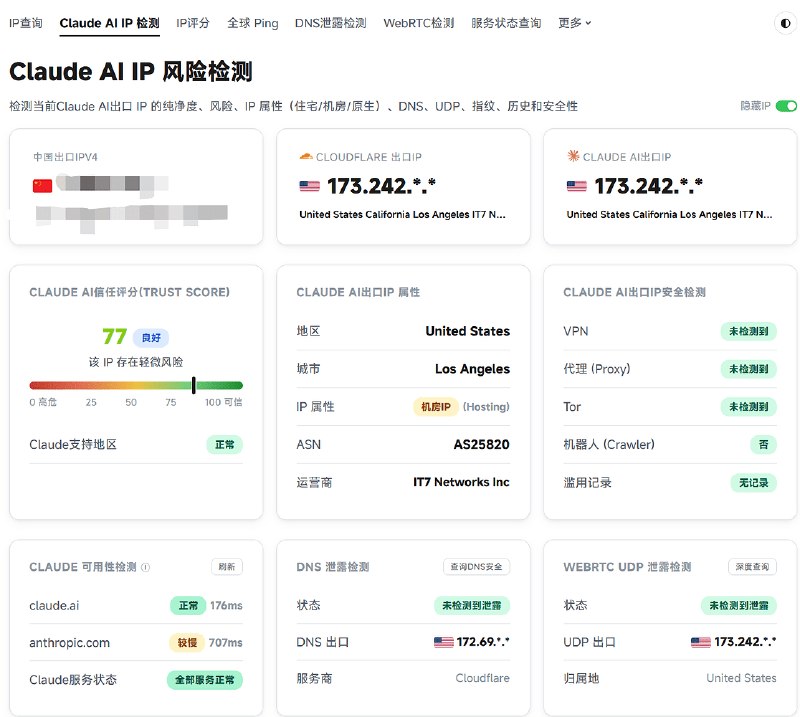The image size is (800, 717).
Task: Click the 否 badge for 机器人 (Crawler)
Action: (x=763, y=444)
